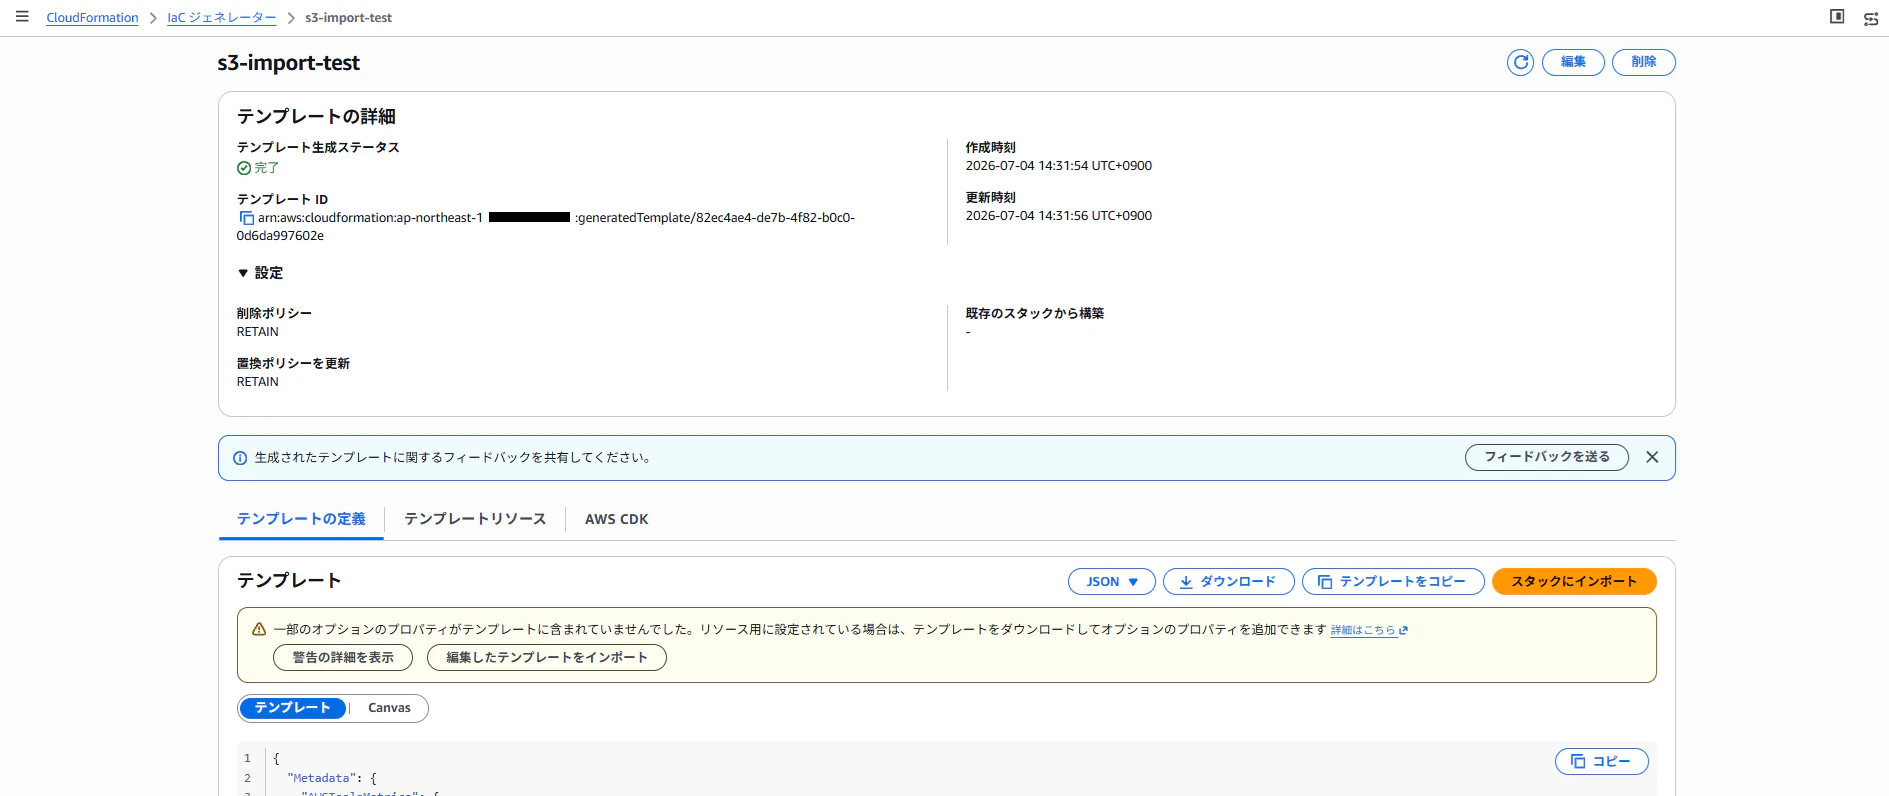Click the s3-import-test page heading
The width and height of the screenshot is (1889, 796).
pyautogui.click(x=288, y=63)
